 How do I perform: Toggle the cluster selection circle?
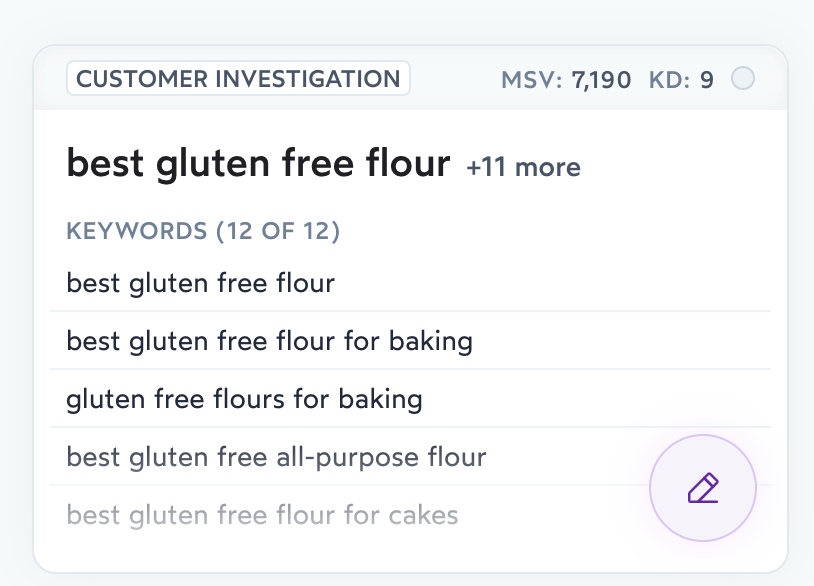743,78
